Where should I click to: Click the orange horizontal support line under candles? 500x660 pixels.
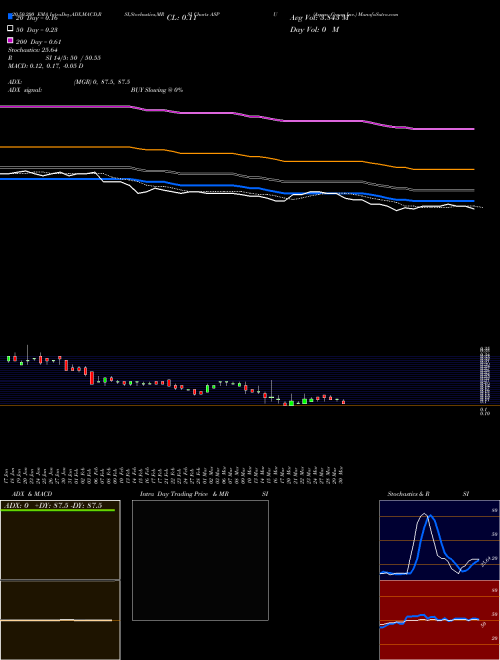(250, 405)
